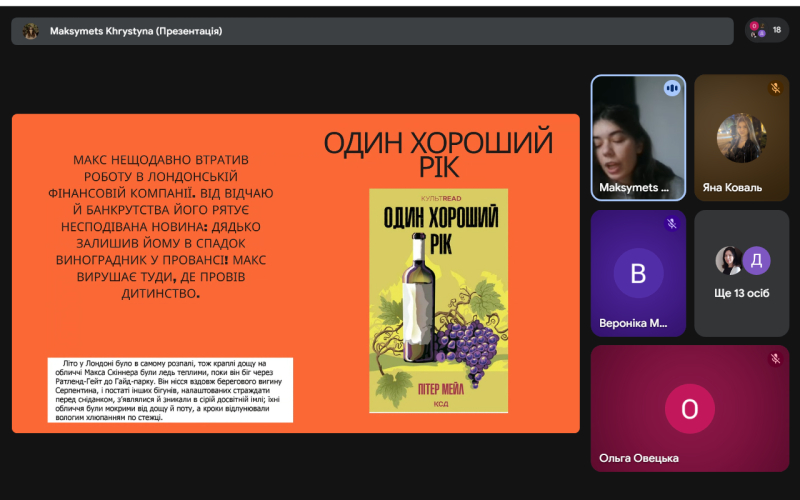This screenshot has height=500, width=800.
Task: Click the 'Вероніка М...' name label
Action: [x=633, y=323]
